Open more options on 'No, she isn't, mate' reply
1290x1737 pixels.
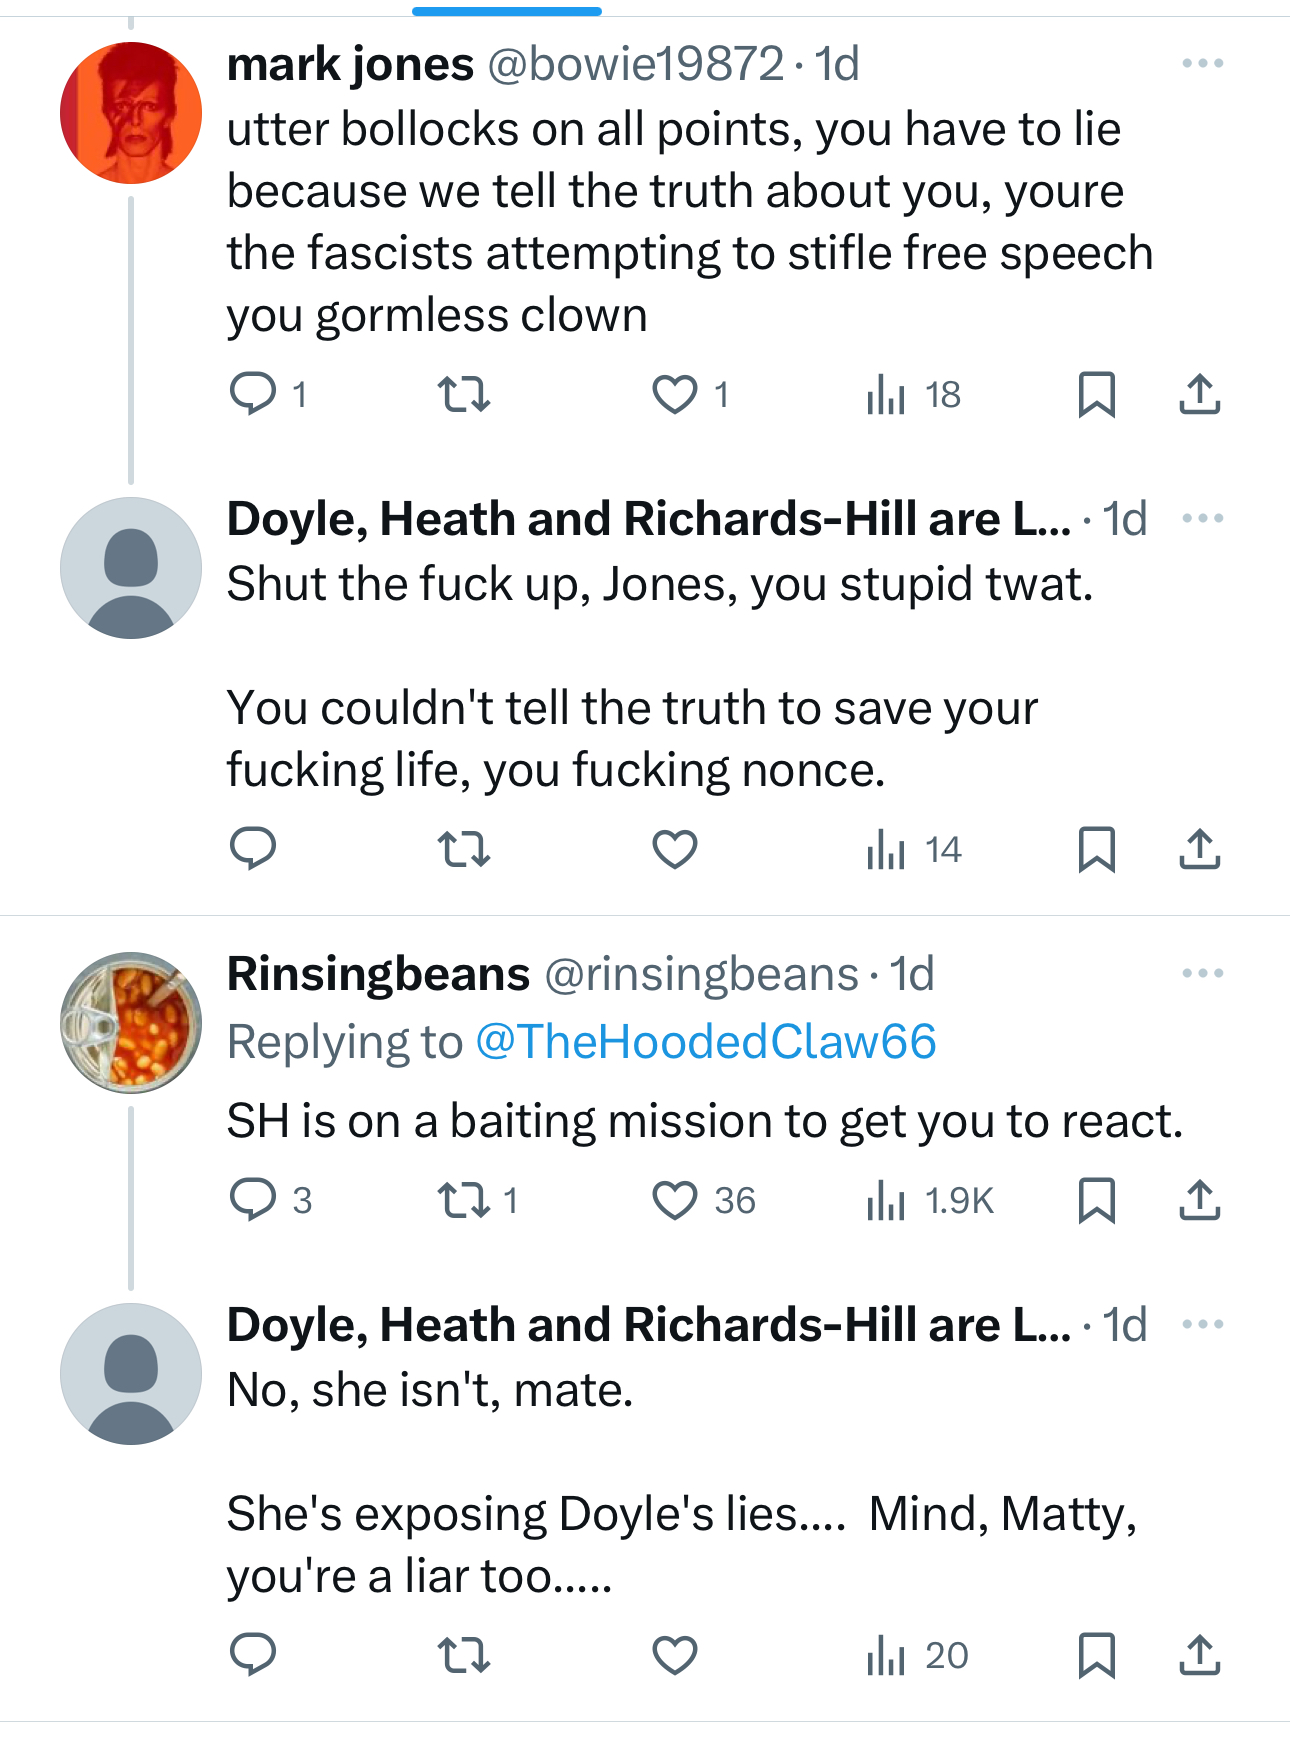click(1202, 1325)
